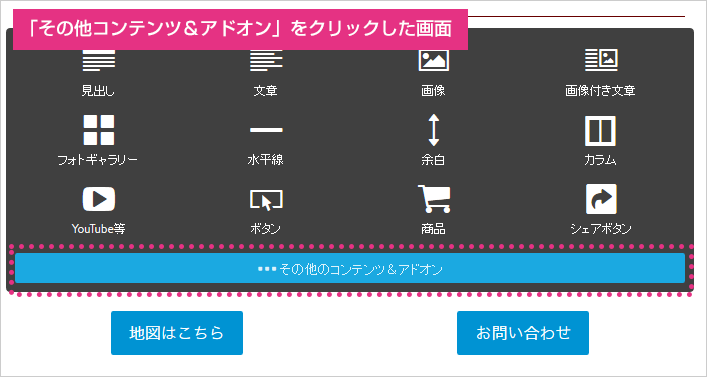Insert 商品 shopping cart icon
707x377 pixels.
pyautogui.click(x=434, y=198)
